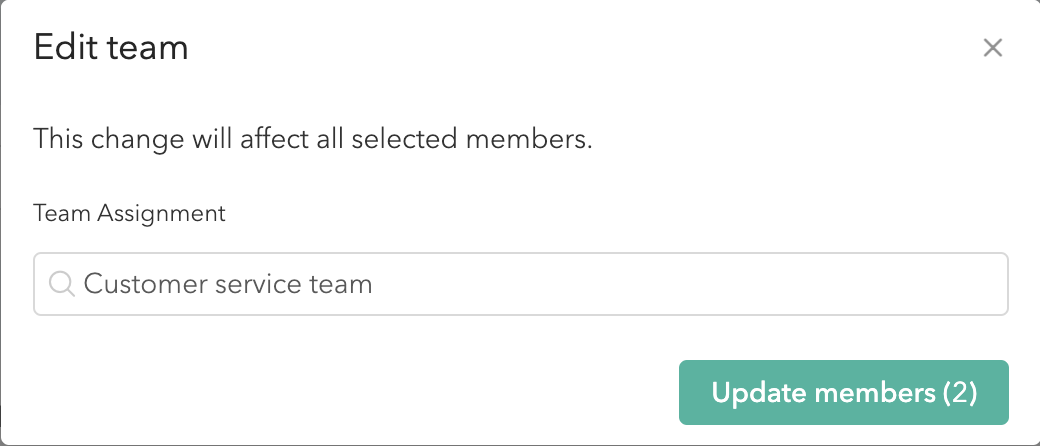Image resolution: width=1040 pixels, height=446 pixels.
Task: Click the sentence about affecting all selected members
Action: click(312, 139)
